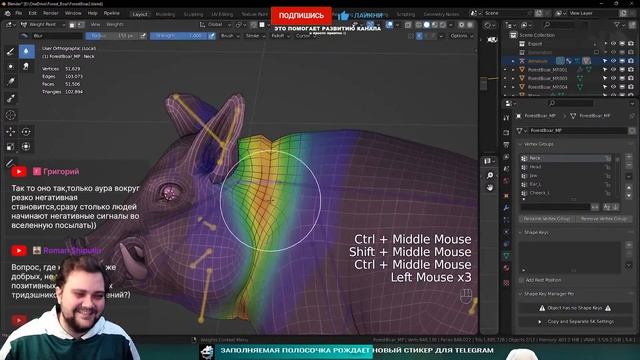The width and height of the screenshot is (640, 360).
Task: Select the Annotate pencil tool
Action: (x=10, y=163)
